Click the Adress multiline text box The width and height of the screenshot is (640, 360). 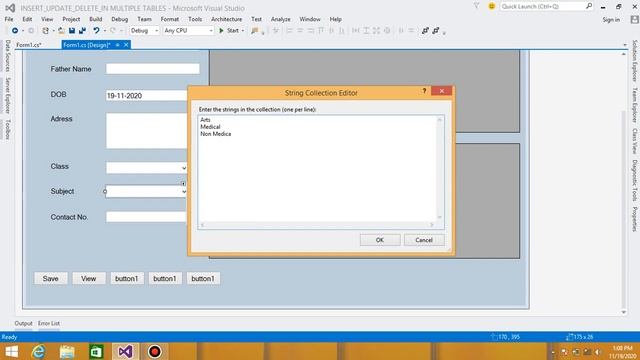(x=147, y=131)
